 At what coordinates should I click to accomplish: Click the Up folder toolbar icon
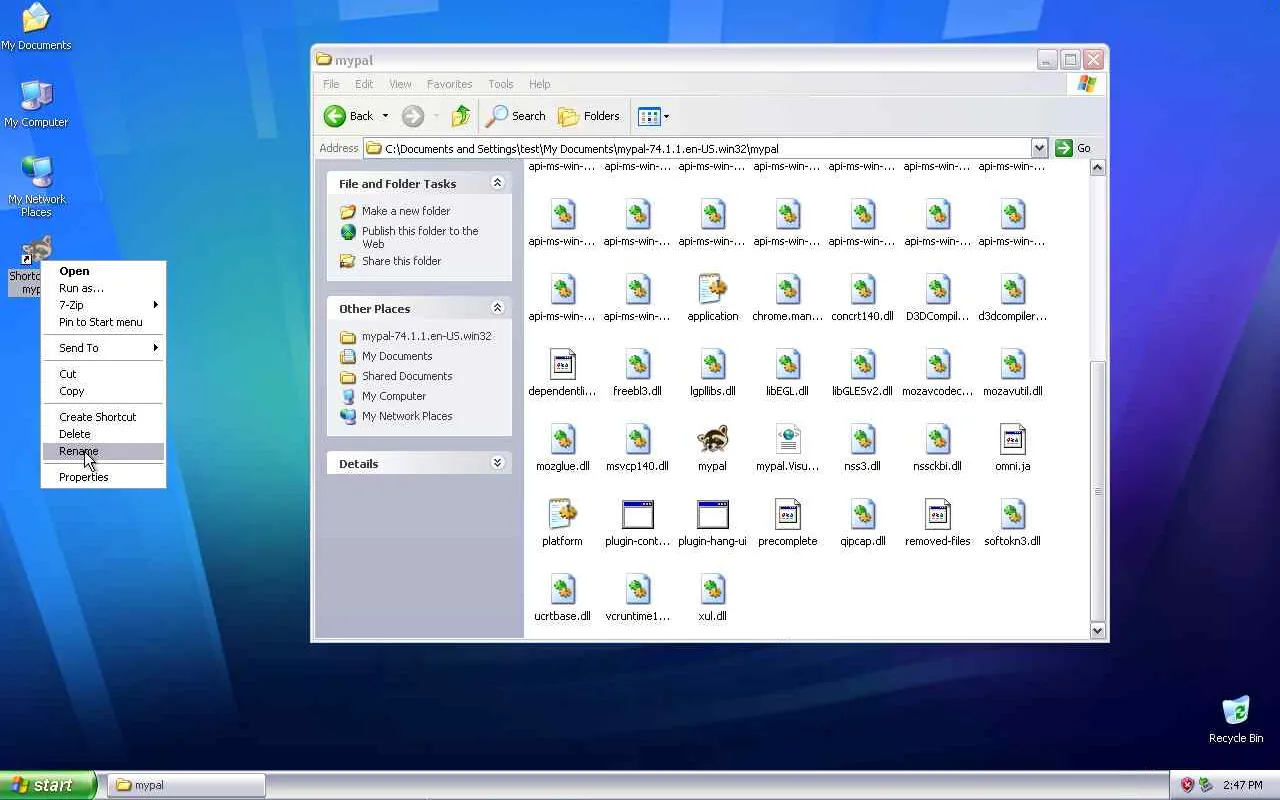pos(460,116)
